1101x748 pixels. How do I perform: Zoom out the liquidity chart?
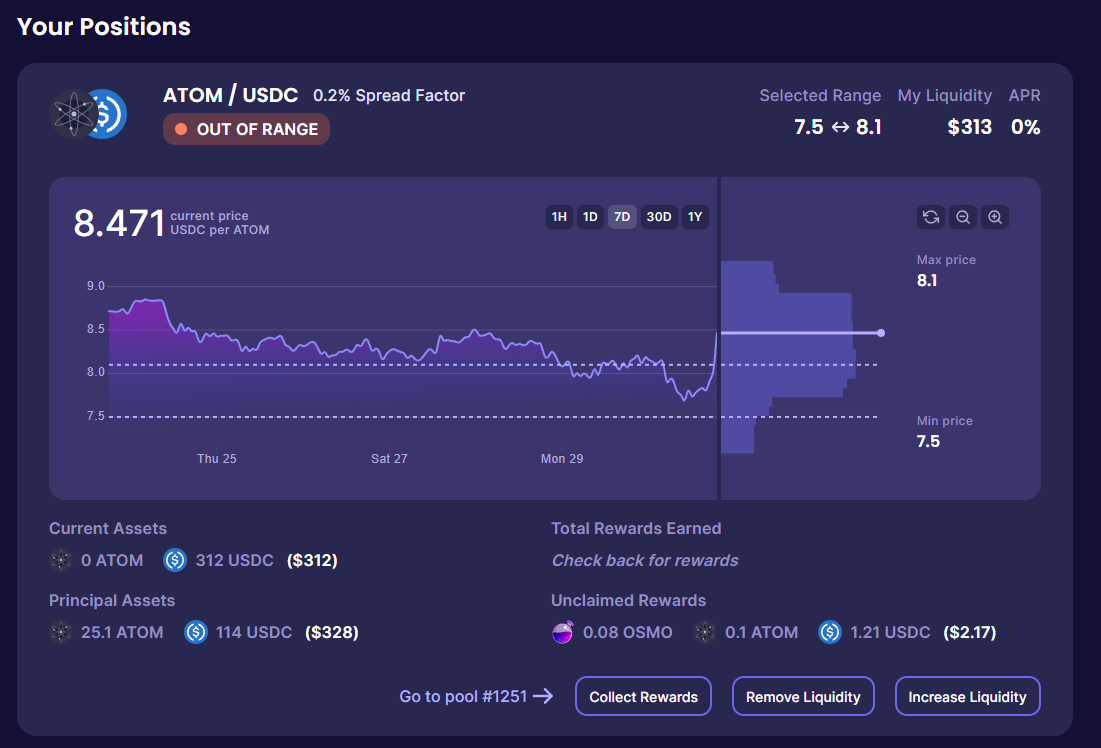point(963,217)
